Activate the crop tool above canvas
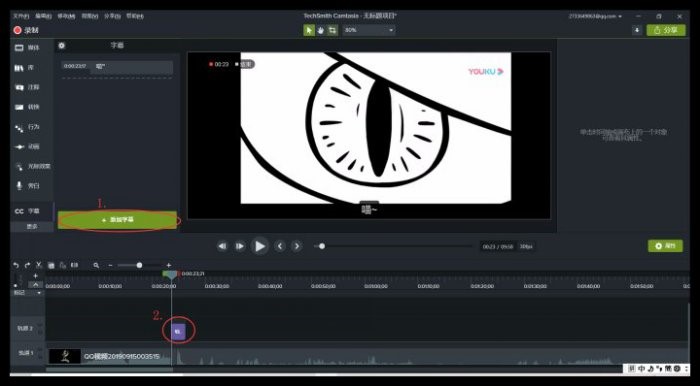700x386 pixels. coord(333,30)
